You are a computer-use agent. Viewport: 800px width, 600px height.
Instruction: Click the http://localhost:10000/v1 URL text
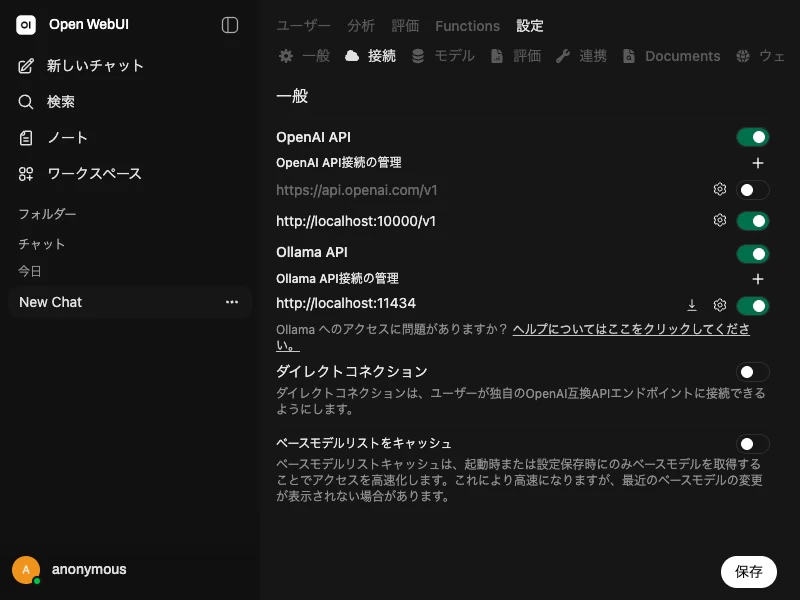point(356,221)
